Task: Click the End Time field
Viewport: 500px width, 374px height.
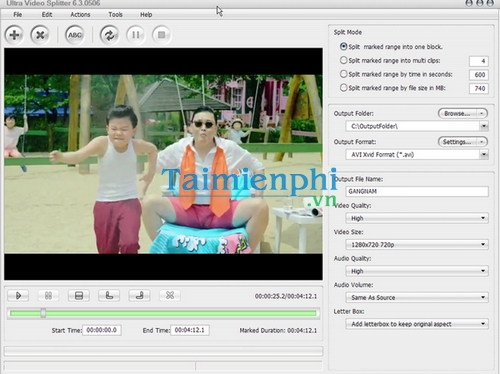Action: [x=190, y=330]
